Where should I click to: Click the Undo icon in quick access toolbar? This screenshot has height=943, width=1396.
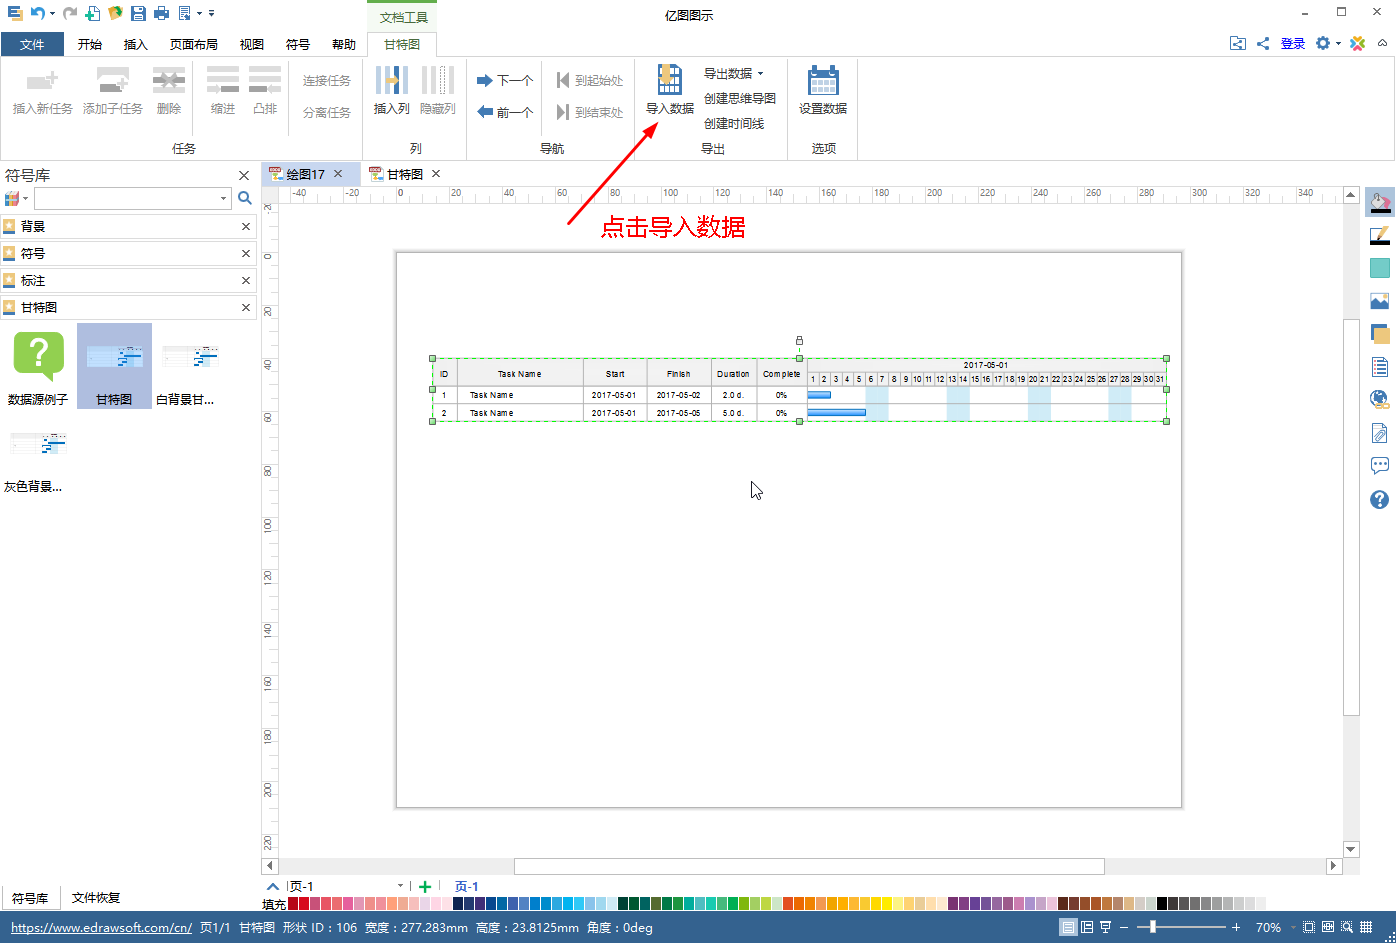click(x=37, y=13)
